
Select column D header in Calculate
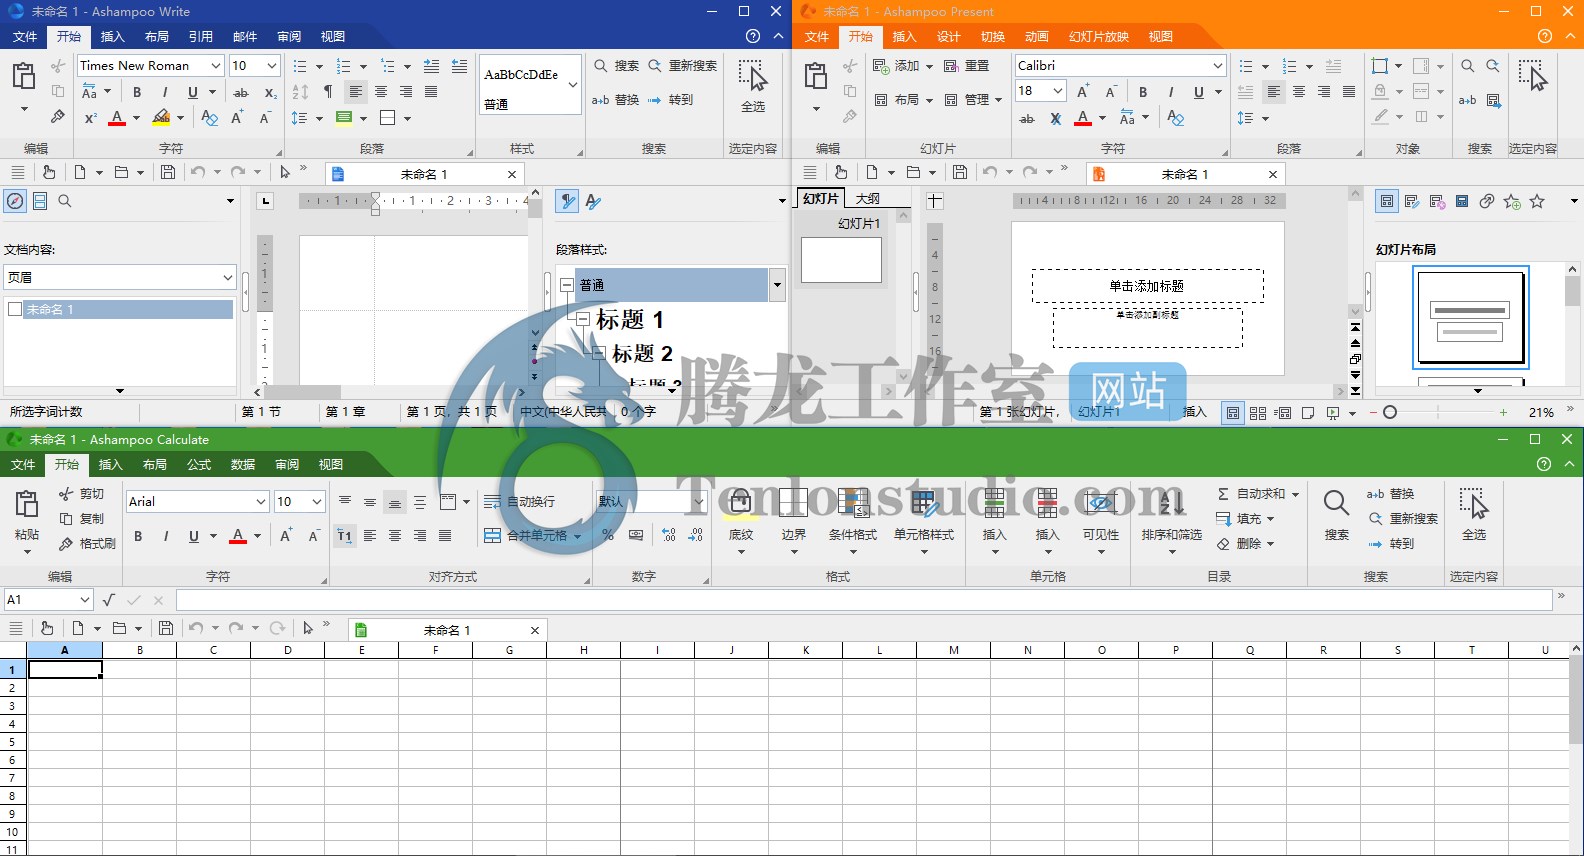pyautogui.click(x=288, y=650)
